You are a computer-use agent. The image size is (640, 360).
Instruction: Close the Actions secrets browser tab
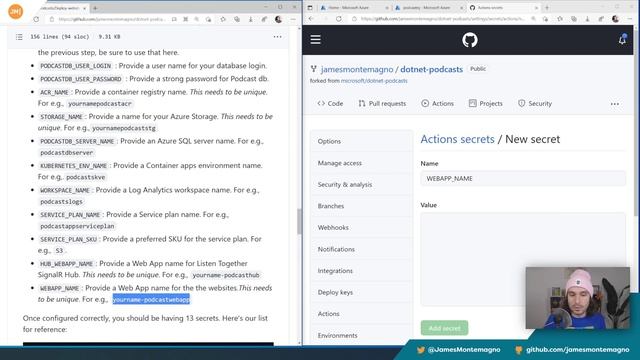536,8
